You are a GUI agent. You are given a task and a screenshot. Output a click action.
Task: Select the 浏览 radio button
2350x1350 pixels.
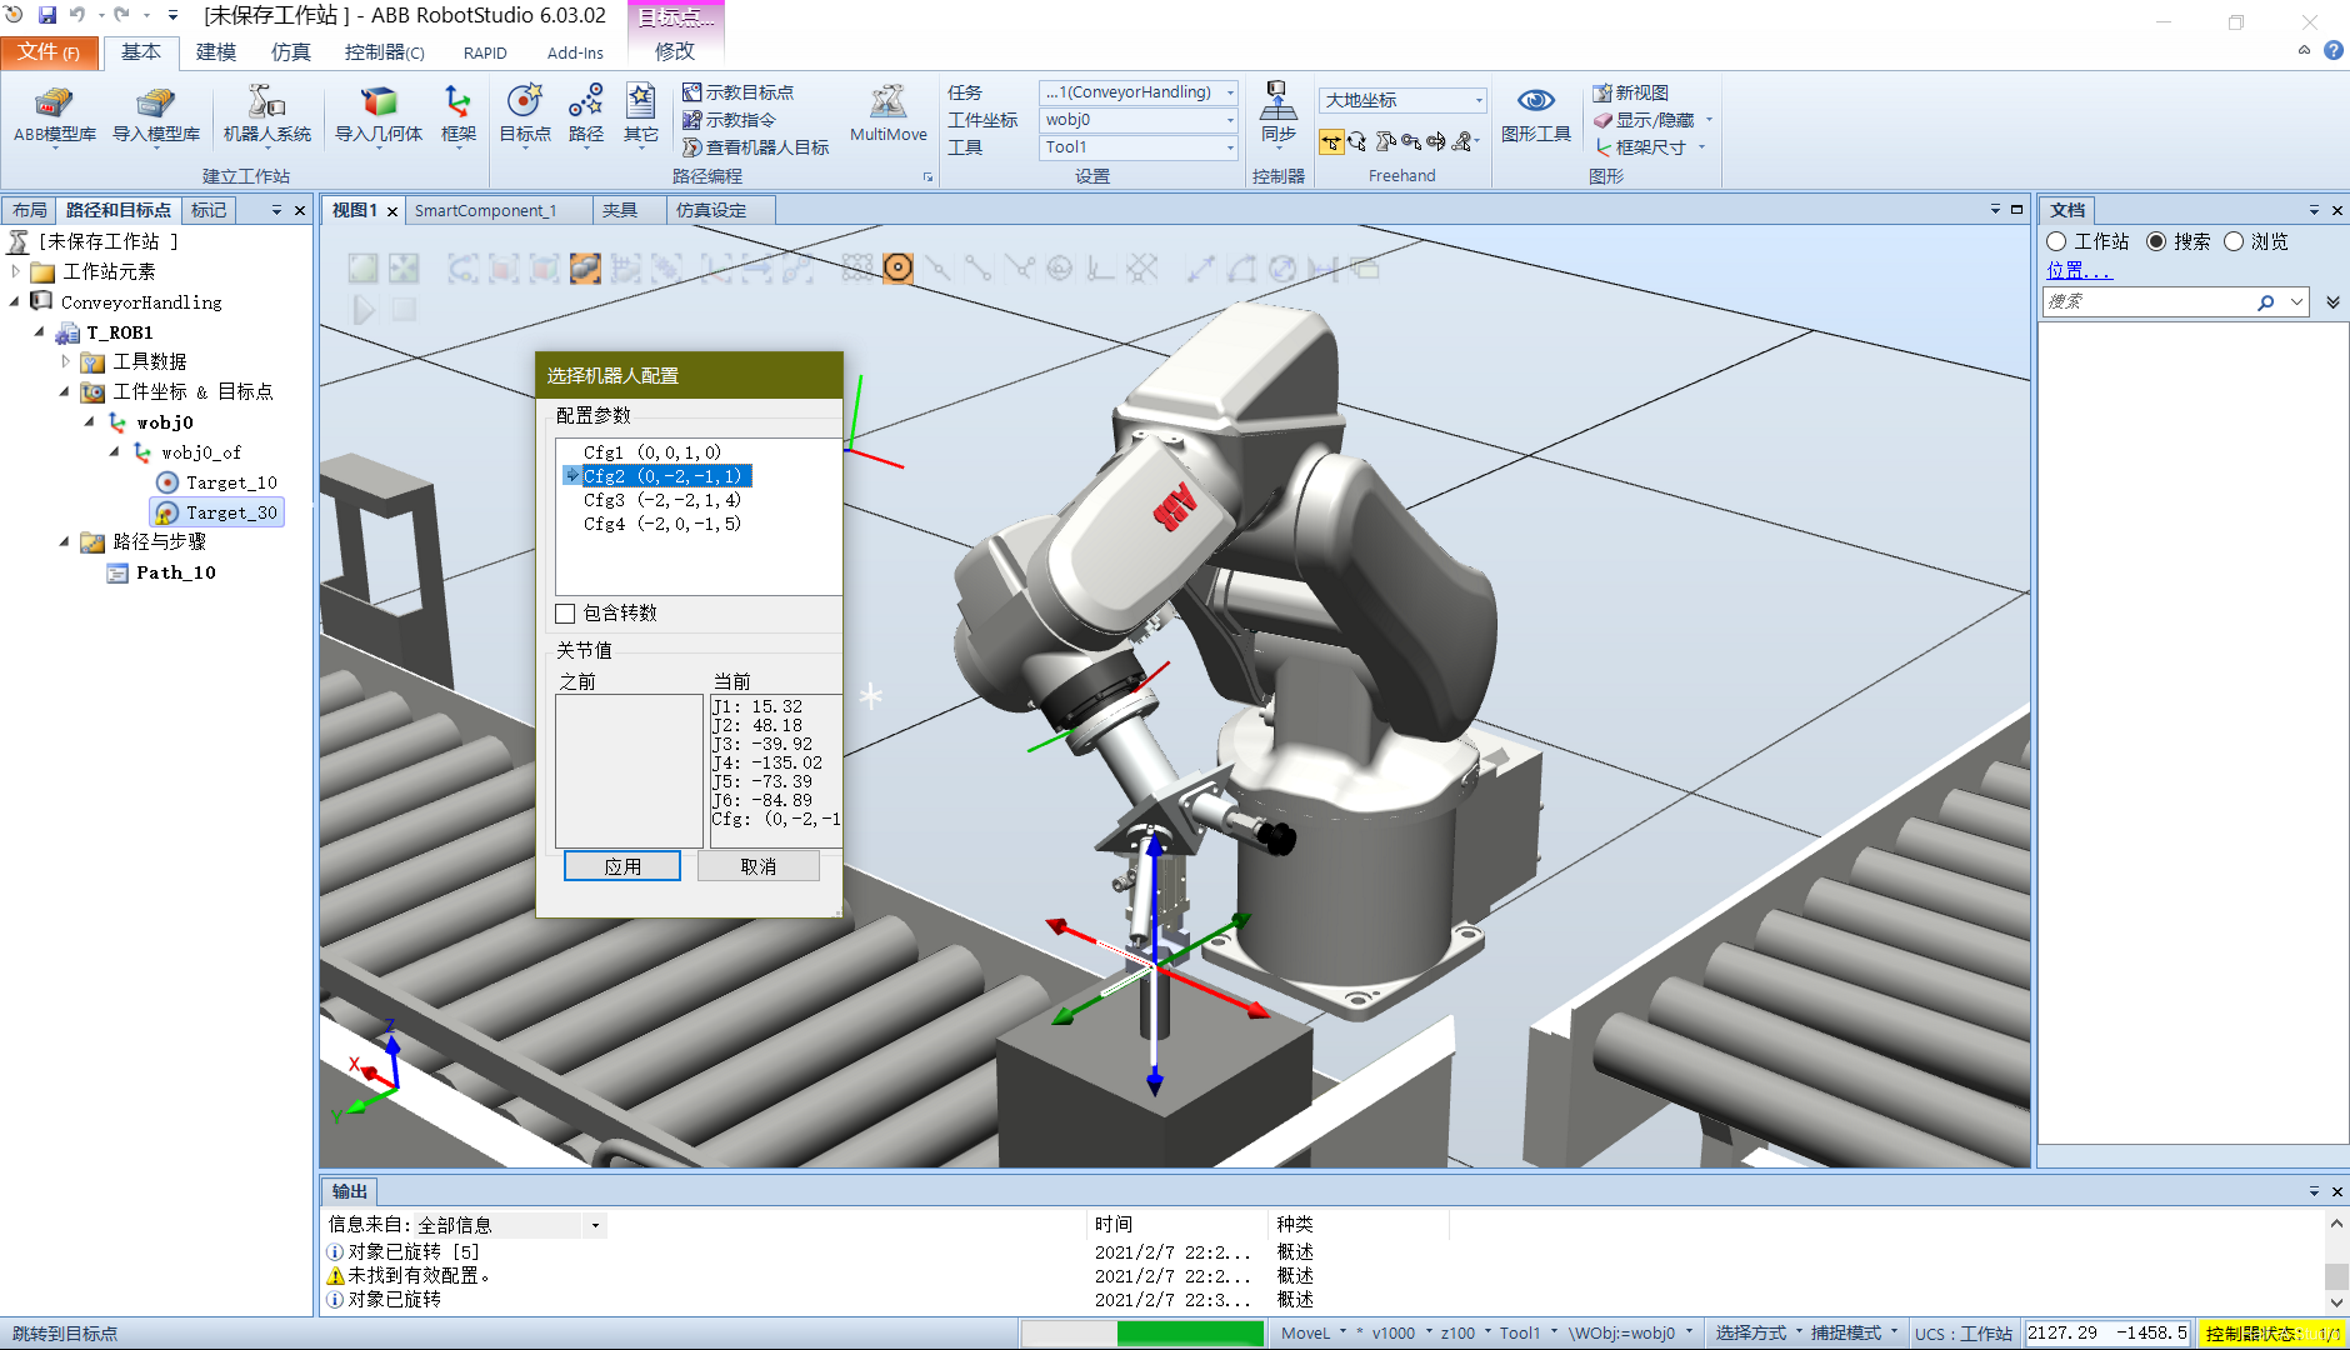tap(2234, 242)
